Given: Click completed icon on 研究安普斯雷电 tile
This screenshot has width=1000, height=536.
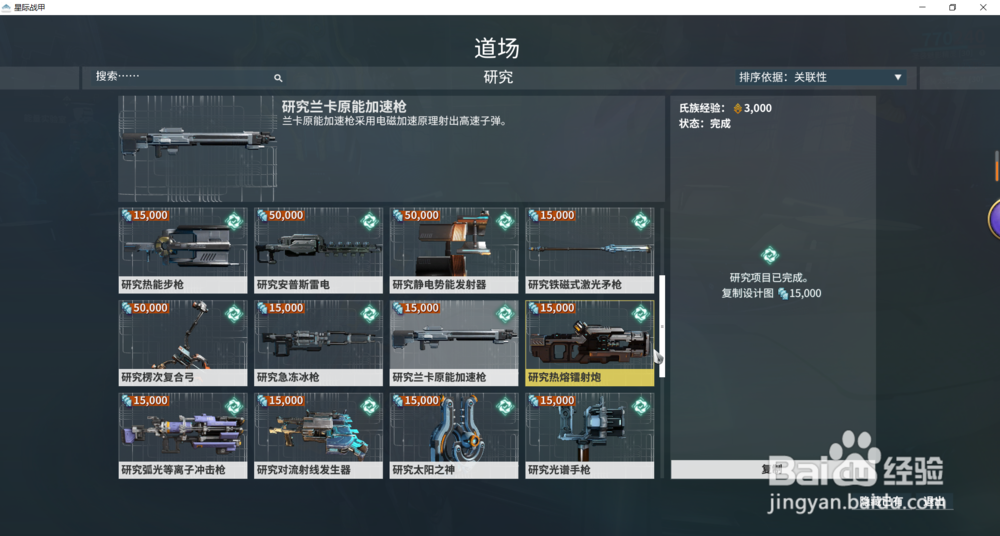Looking at the screenshot, I should coord(369,221).
